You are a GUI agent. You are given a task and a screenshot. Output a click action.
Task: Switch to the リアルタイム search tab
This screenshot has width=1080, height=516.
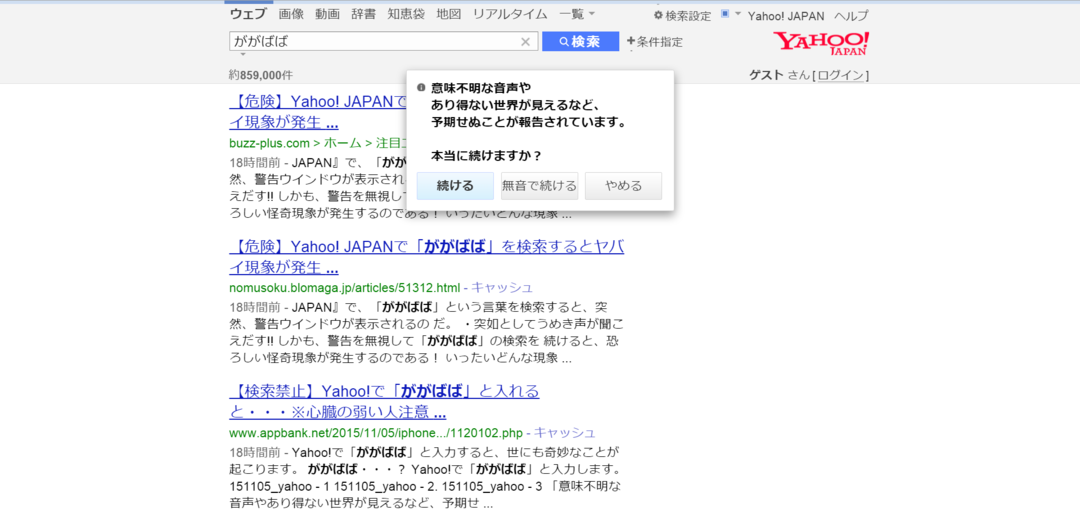510,14
